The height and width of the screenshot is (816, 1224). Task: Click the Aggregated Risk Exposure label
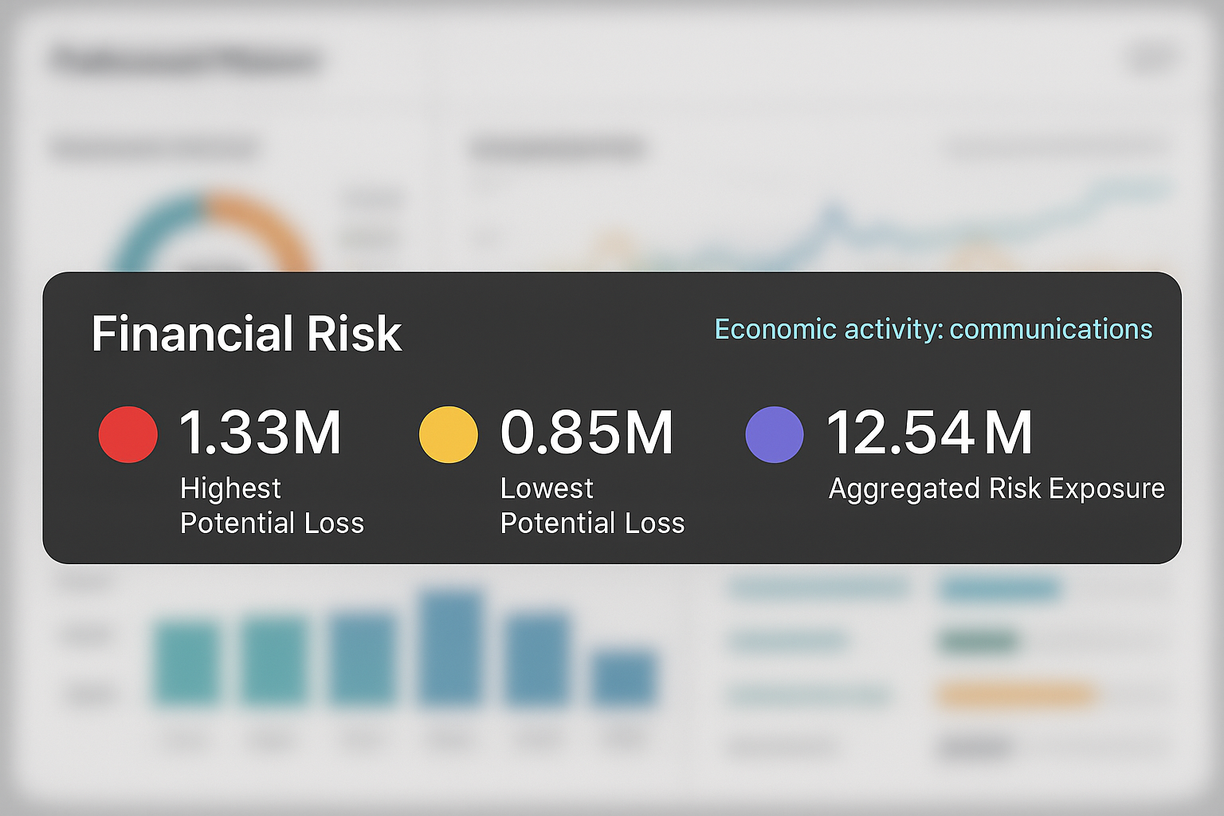pyautogui.click(x=996, y=488)
